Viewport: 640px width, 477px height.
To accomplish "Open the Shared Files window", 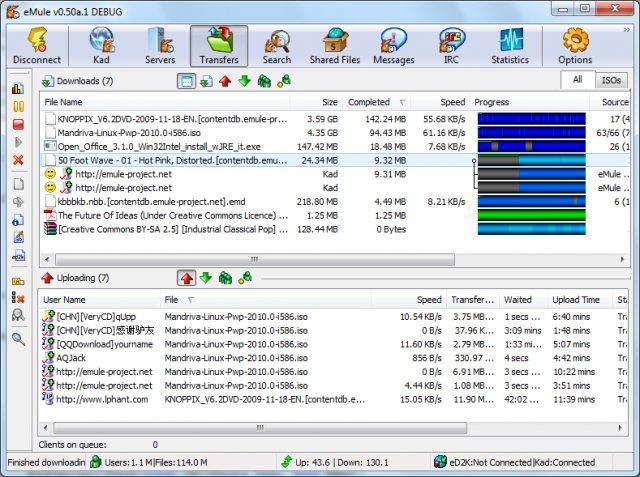I will (335, 46).
